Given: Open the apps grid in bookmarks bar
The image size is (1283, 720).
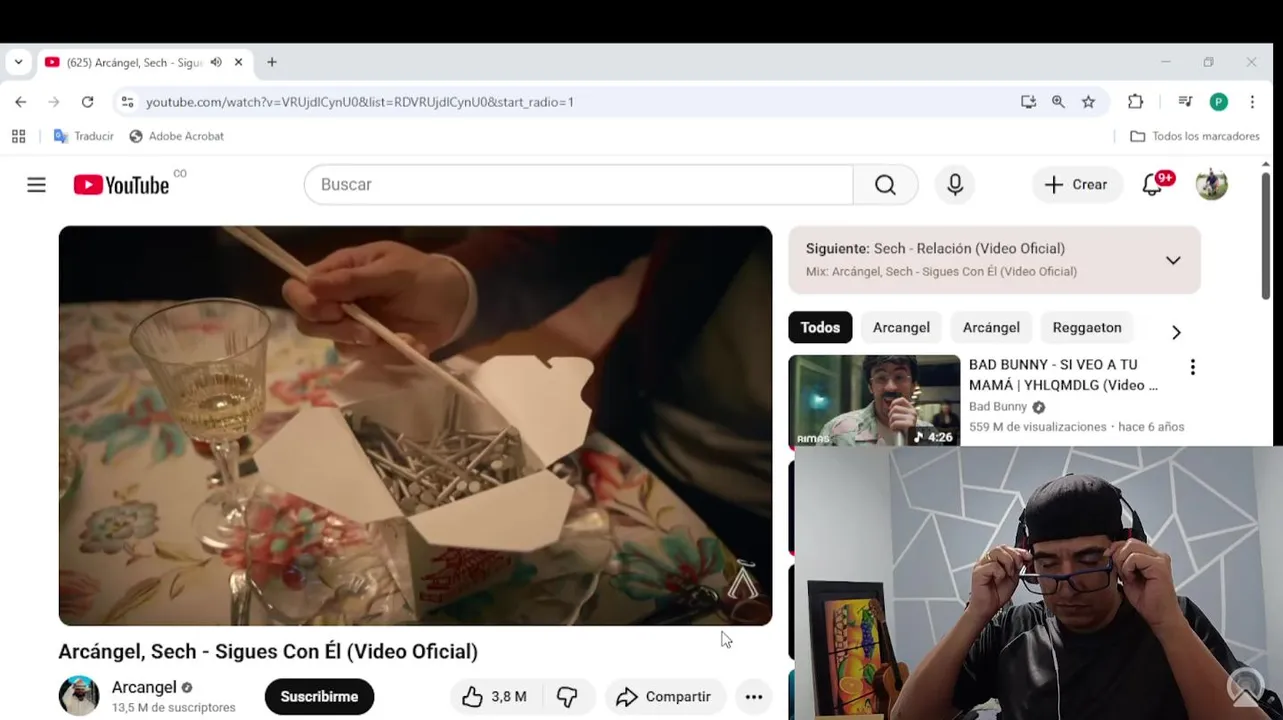Looking at the screenshot, I should point(18,136).
